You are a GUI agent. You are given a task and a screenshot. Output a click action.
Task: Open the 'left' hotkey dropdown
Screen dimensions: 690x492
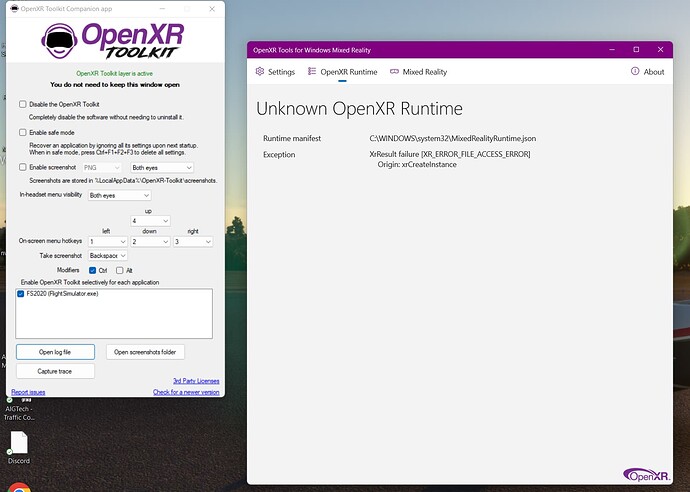pos(108,242)
